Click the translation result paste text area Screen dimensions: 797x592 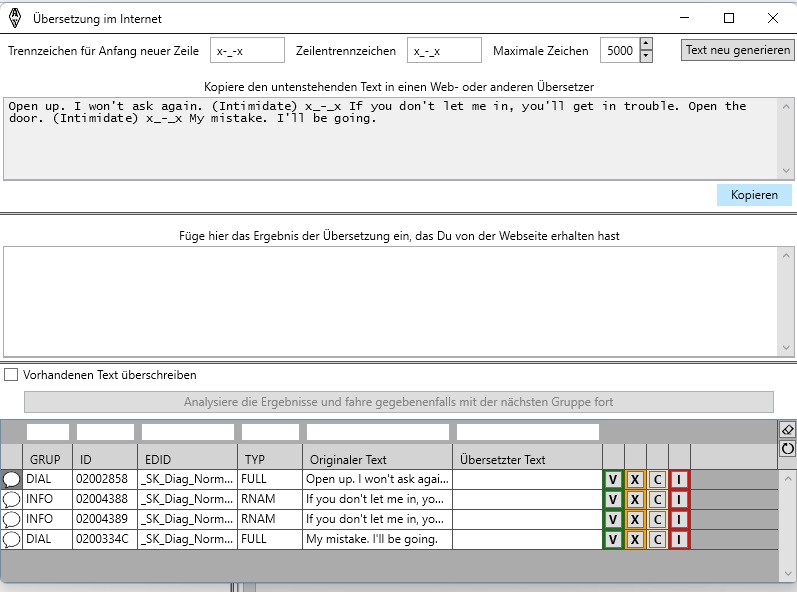point(390,300)
